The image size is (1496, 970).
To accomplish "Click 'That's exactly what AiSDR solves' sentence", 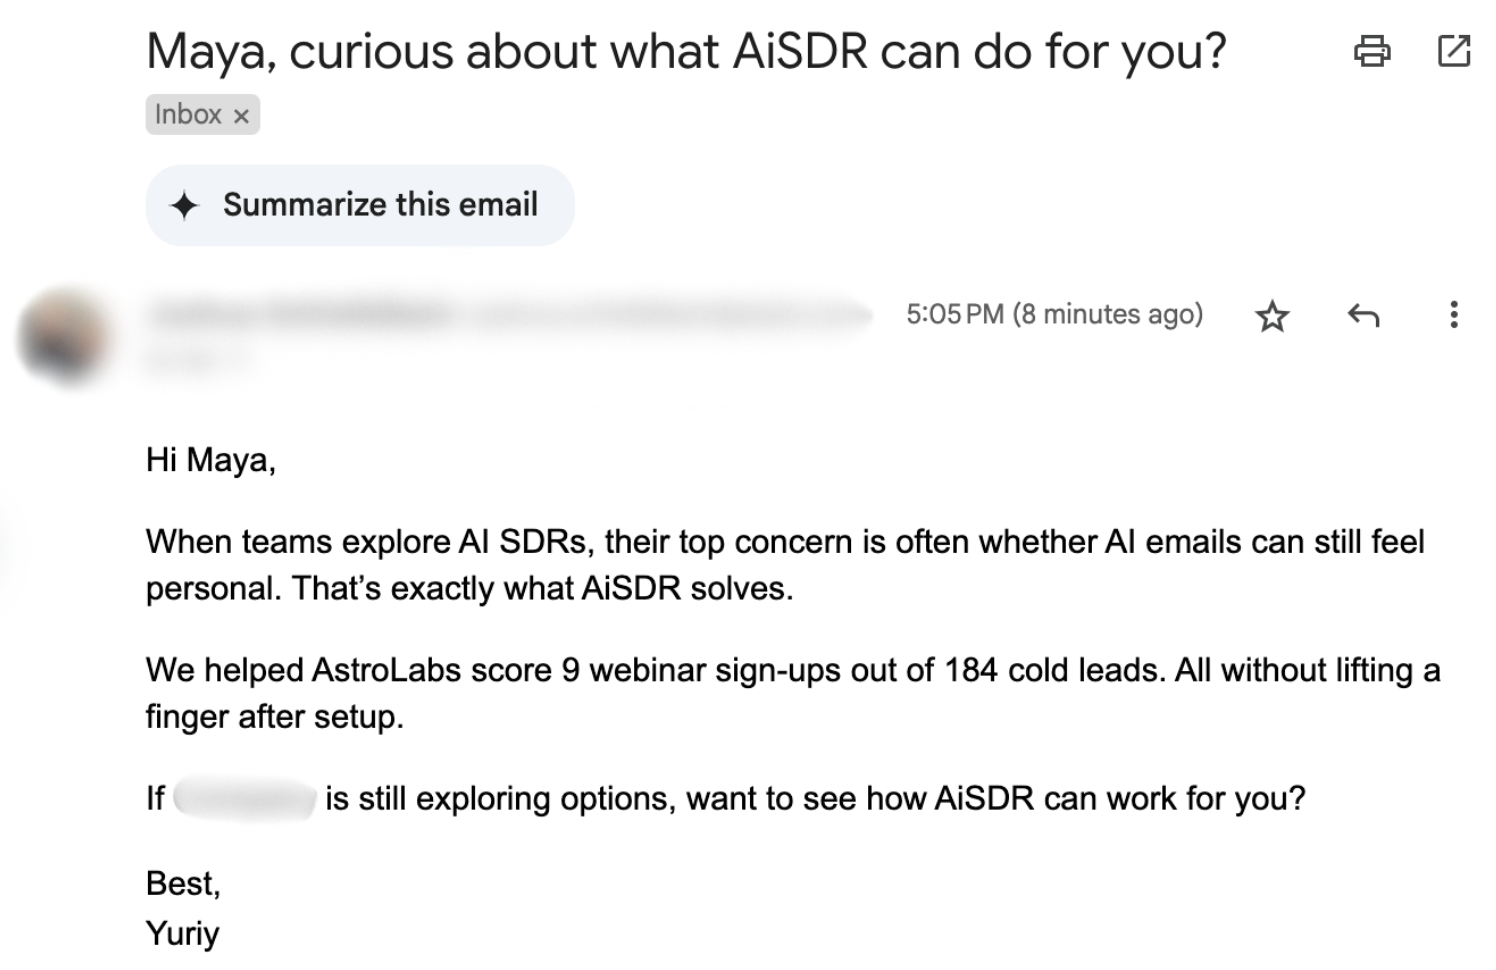I will [542, 589].
